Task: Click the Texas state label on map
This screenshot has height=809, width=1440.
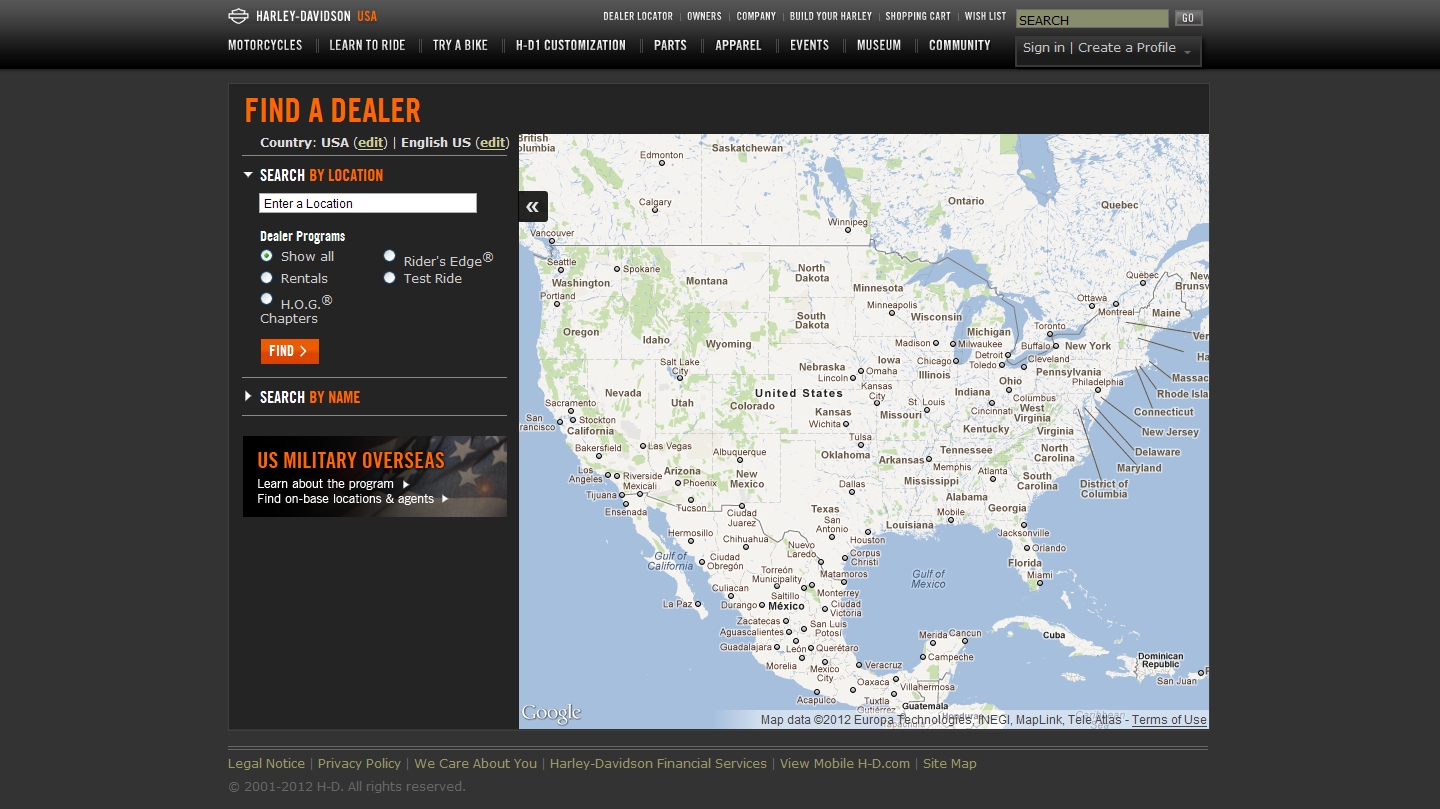Action: coord(825,509)
